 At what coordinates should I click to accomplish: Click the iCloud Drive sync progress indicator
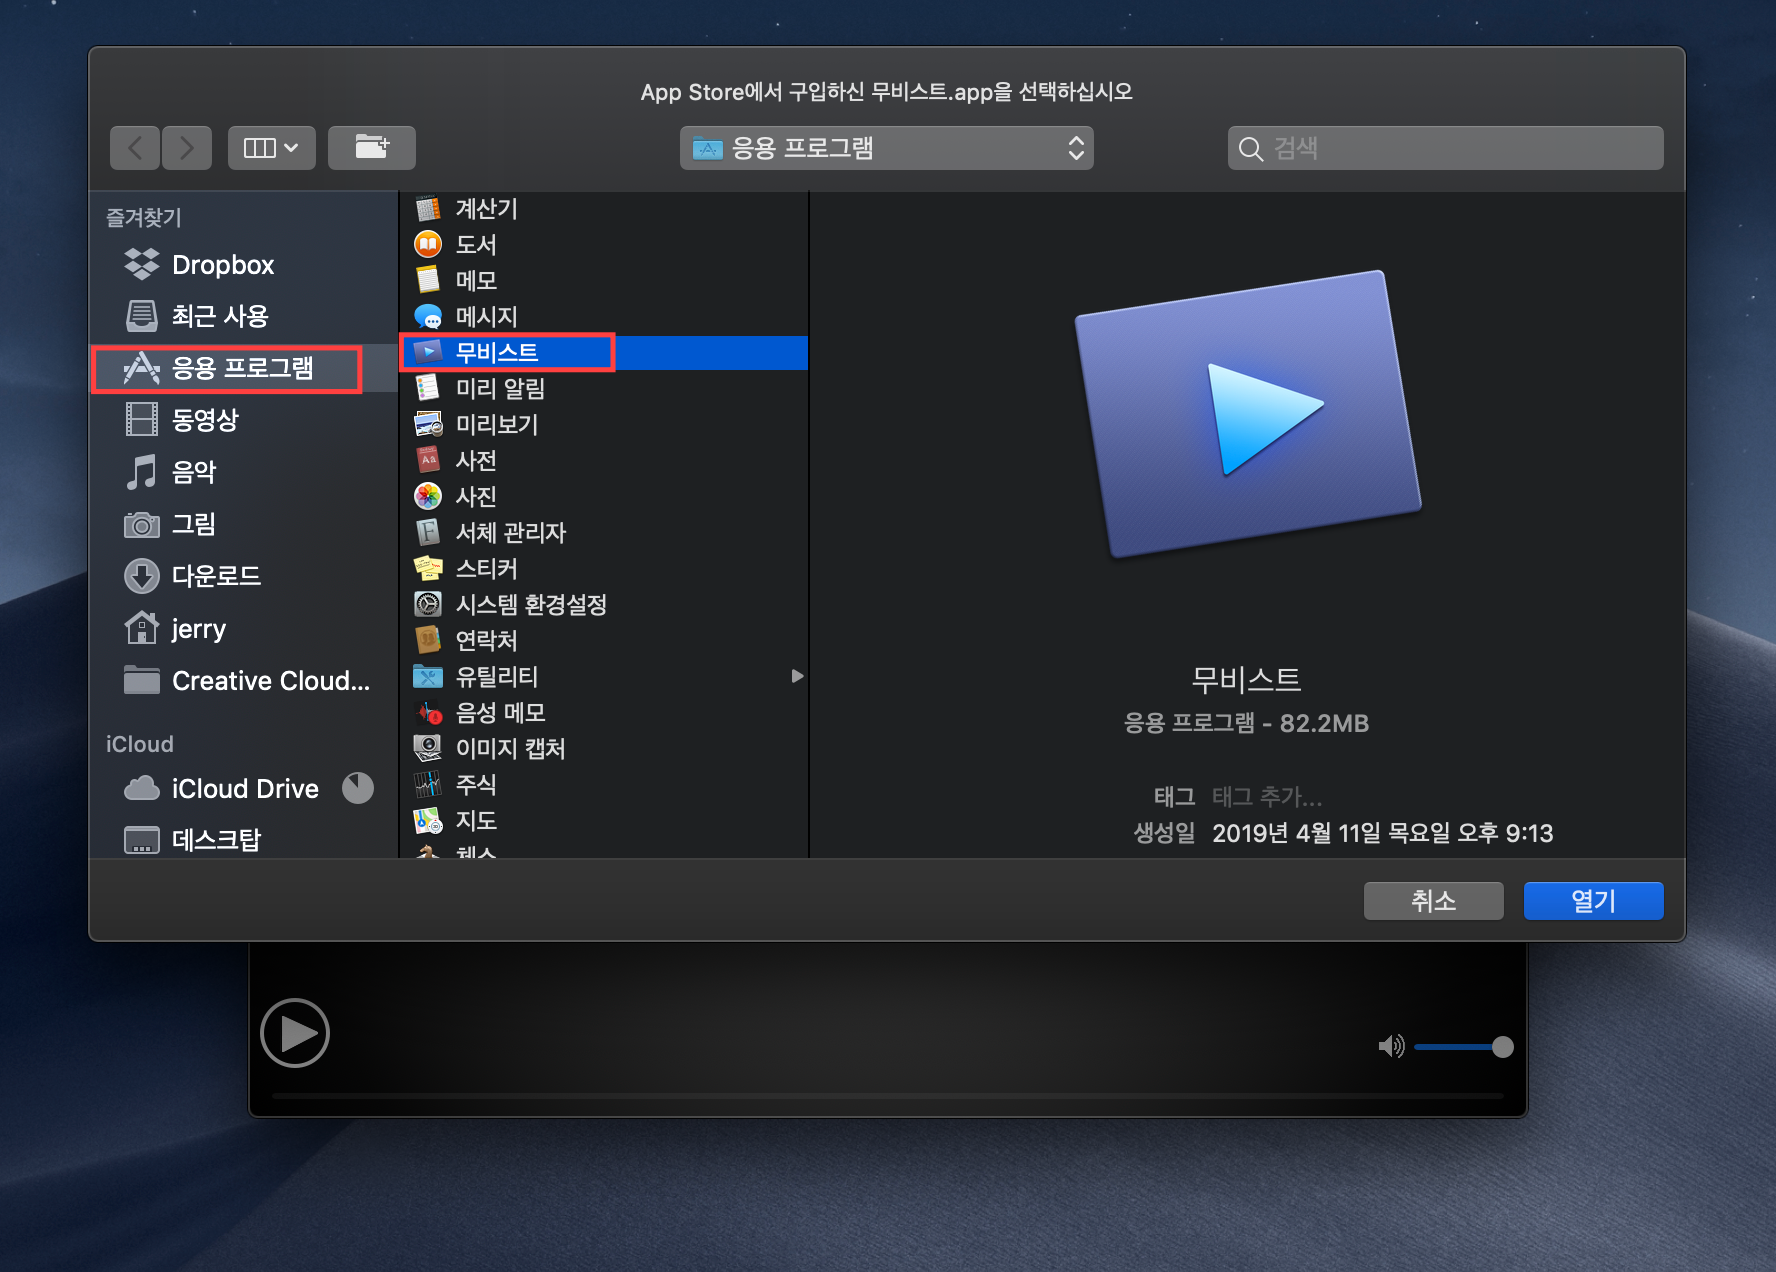coord(358,788)
